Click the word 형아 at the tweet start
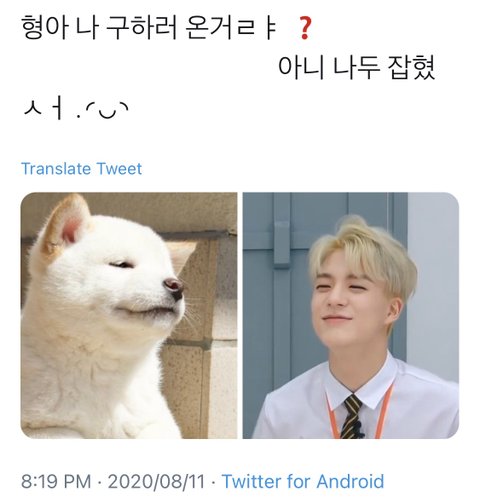 tap(44, 28)
